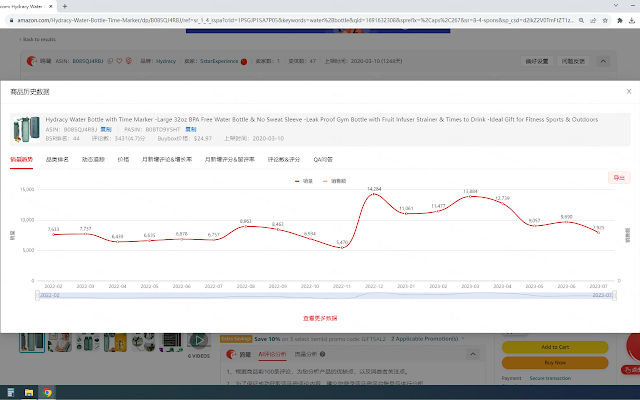The width and height of the screenshot is (640, 400).
Task: Click the zoom magnifier icon in address bar
Action: [581, 20]
